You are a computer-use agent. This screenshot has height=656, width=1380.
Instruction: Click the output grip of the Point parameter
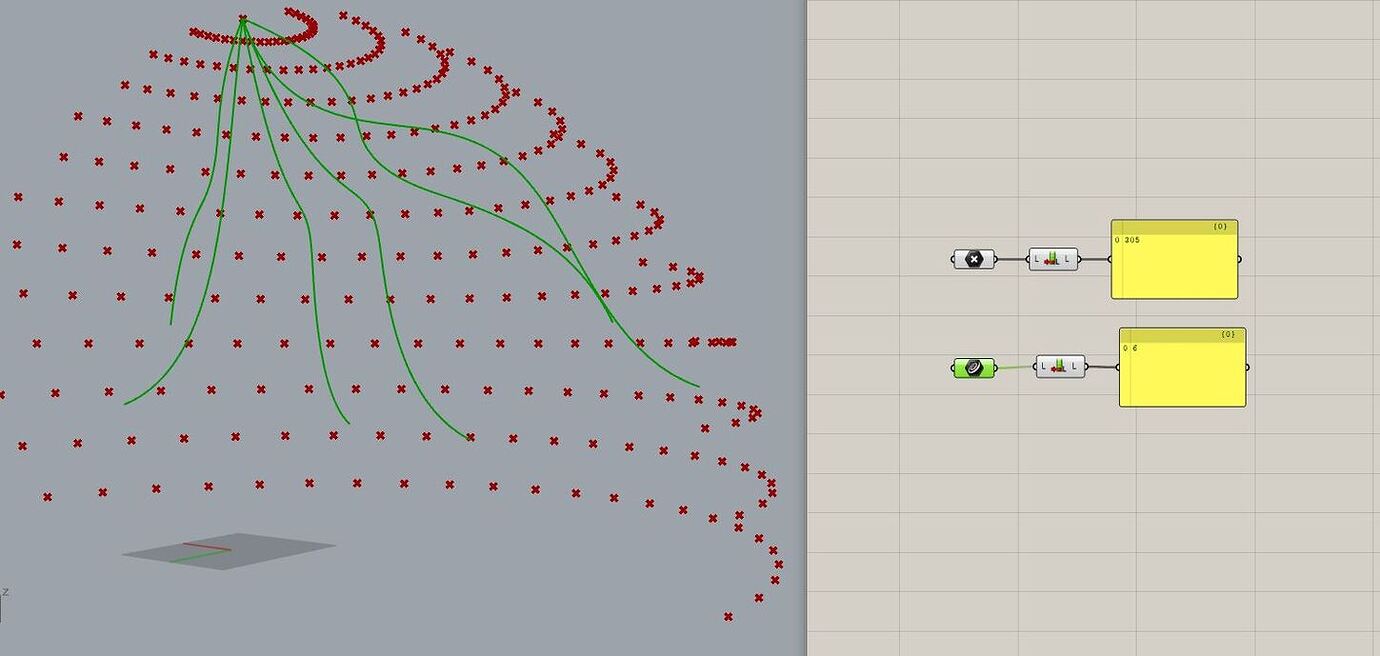tap(996, 259)
